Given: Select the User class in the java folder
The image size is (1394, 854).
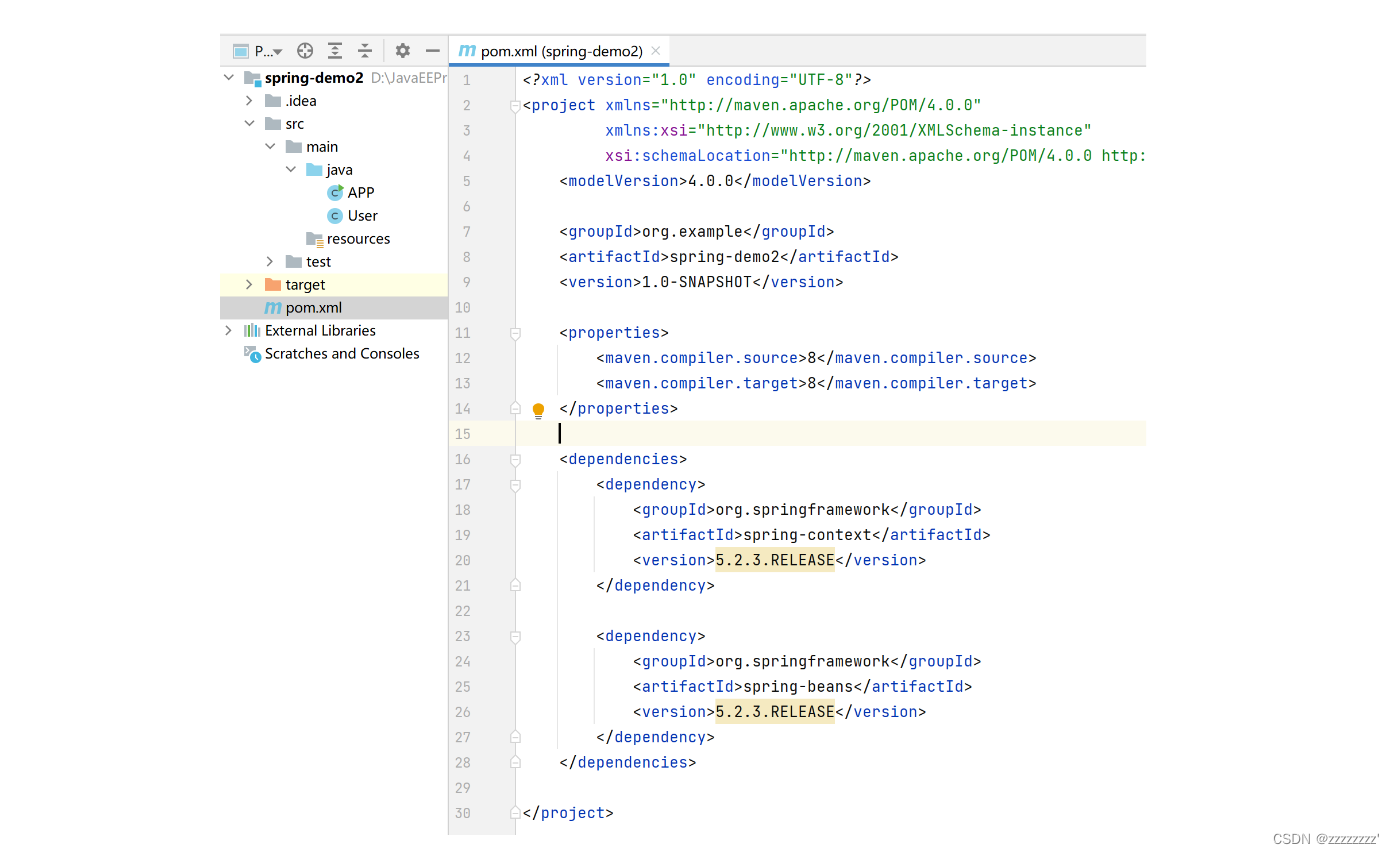Looking at the screenshot, I should 362,215.
